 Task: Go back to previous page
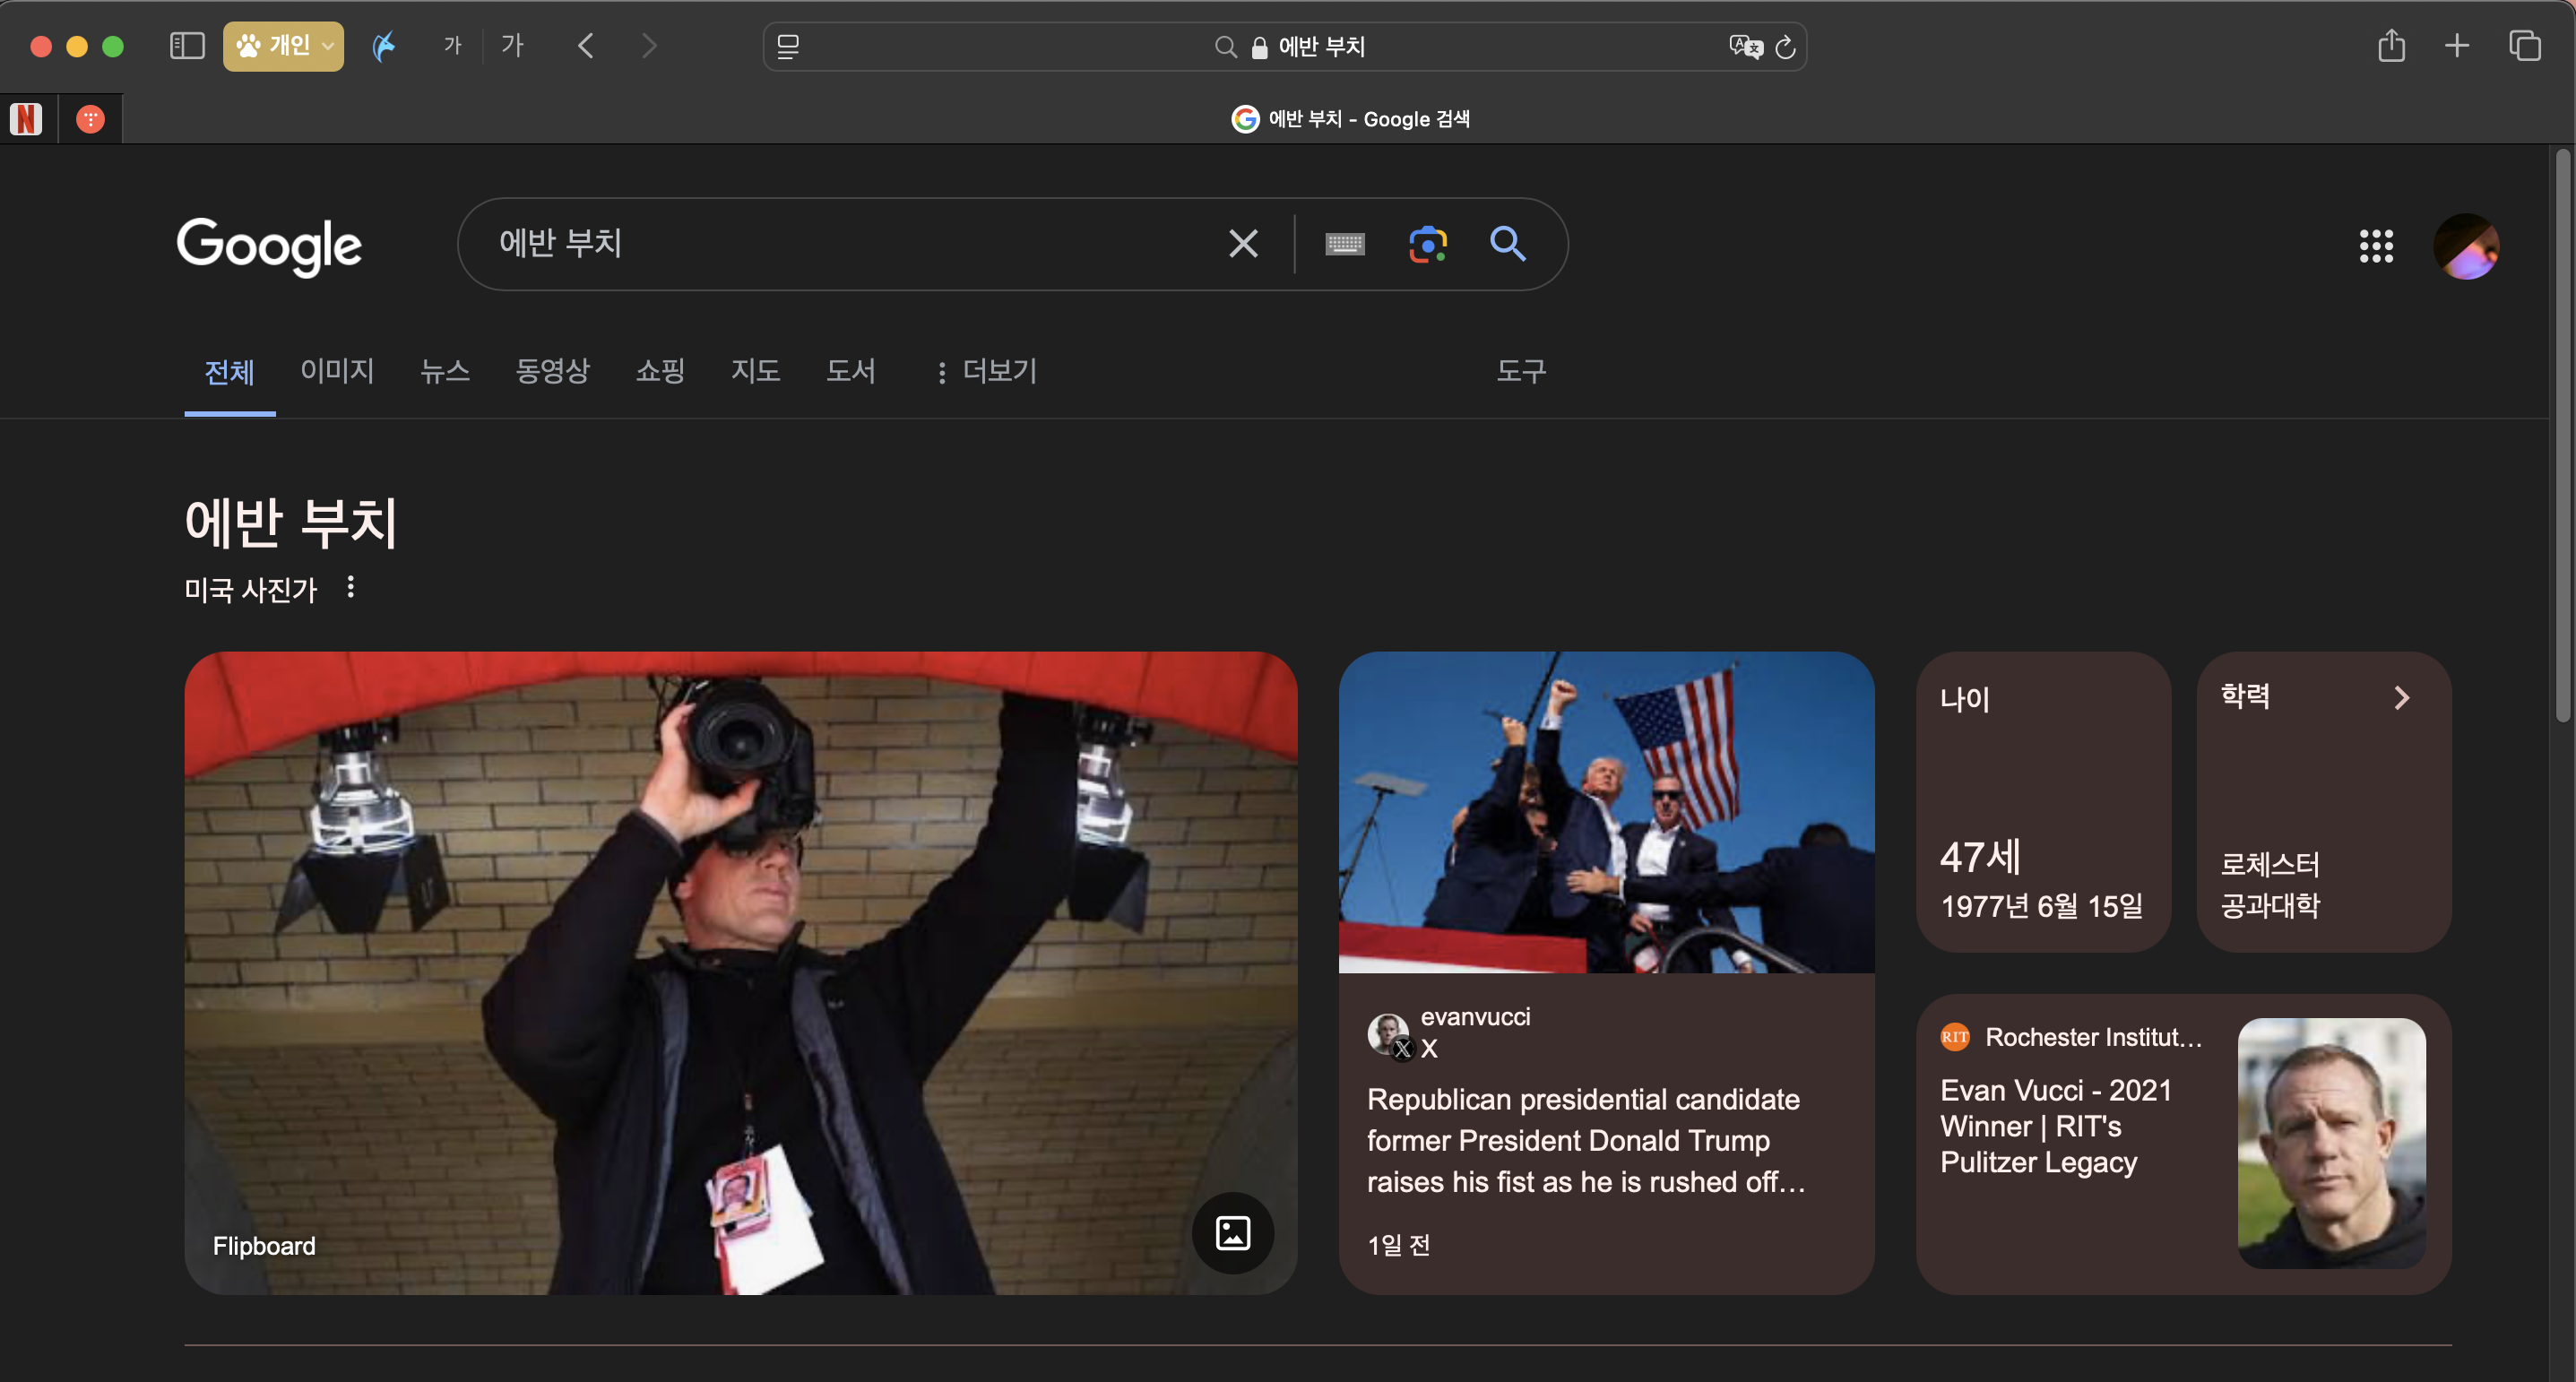pos(586,46)
